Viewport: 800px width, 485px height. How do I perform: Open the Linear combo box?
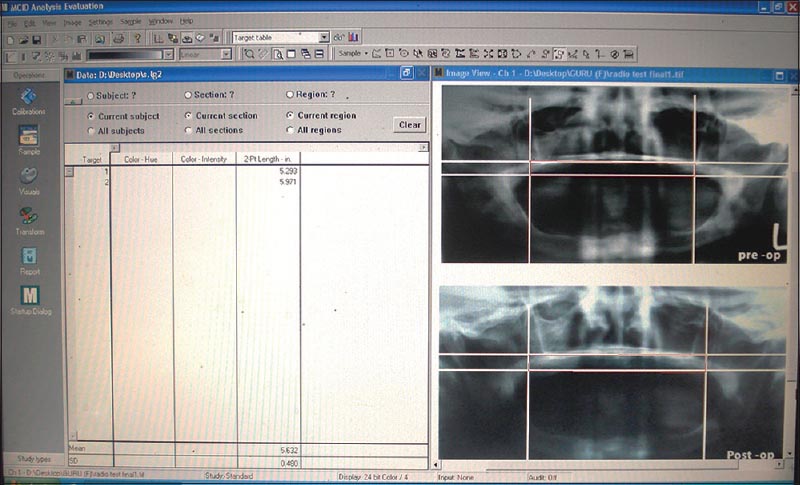[x=228, y=54]
